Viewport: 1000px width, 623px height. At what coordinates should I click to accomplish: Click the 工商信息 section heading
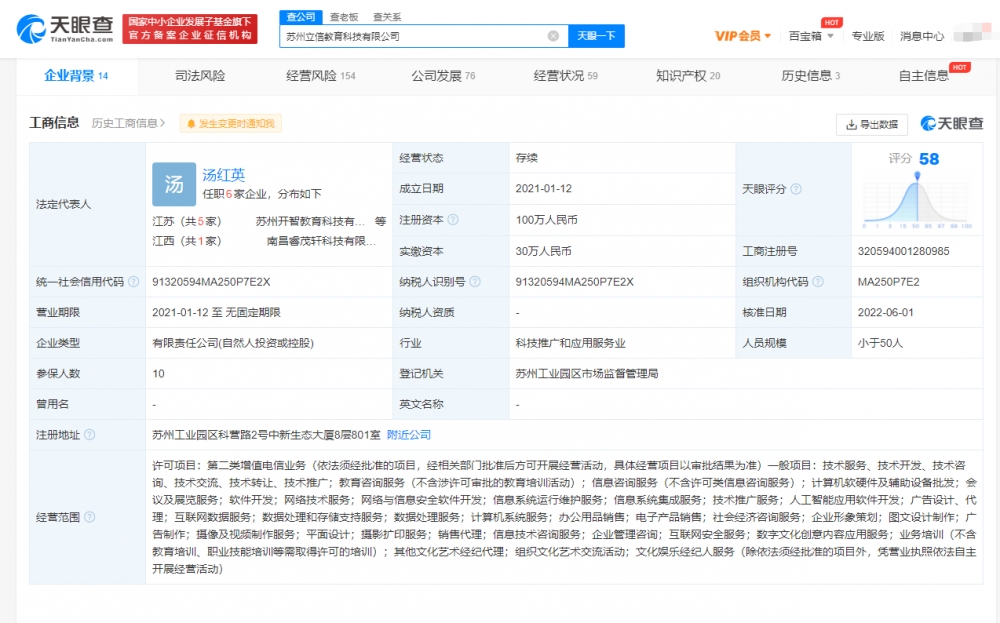click(x=54, y=122)
